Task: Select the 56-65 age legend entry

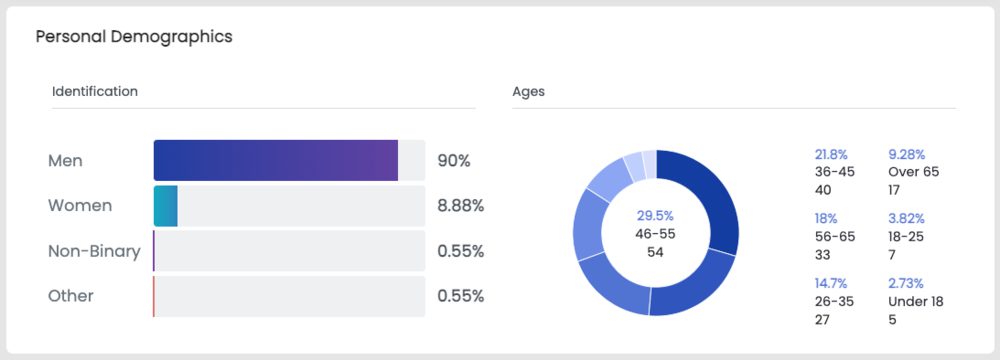Action: [x=835, y=237]
